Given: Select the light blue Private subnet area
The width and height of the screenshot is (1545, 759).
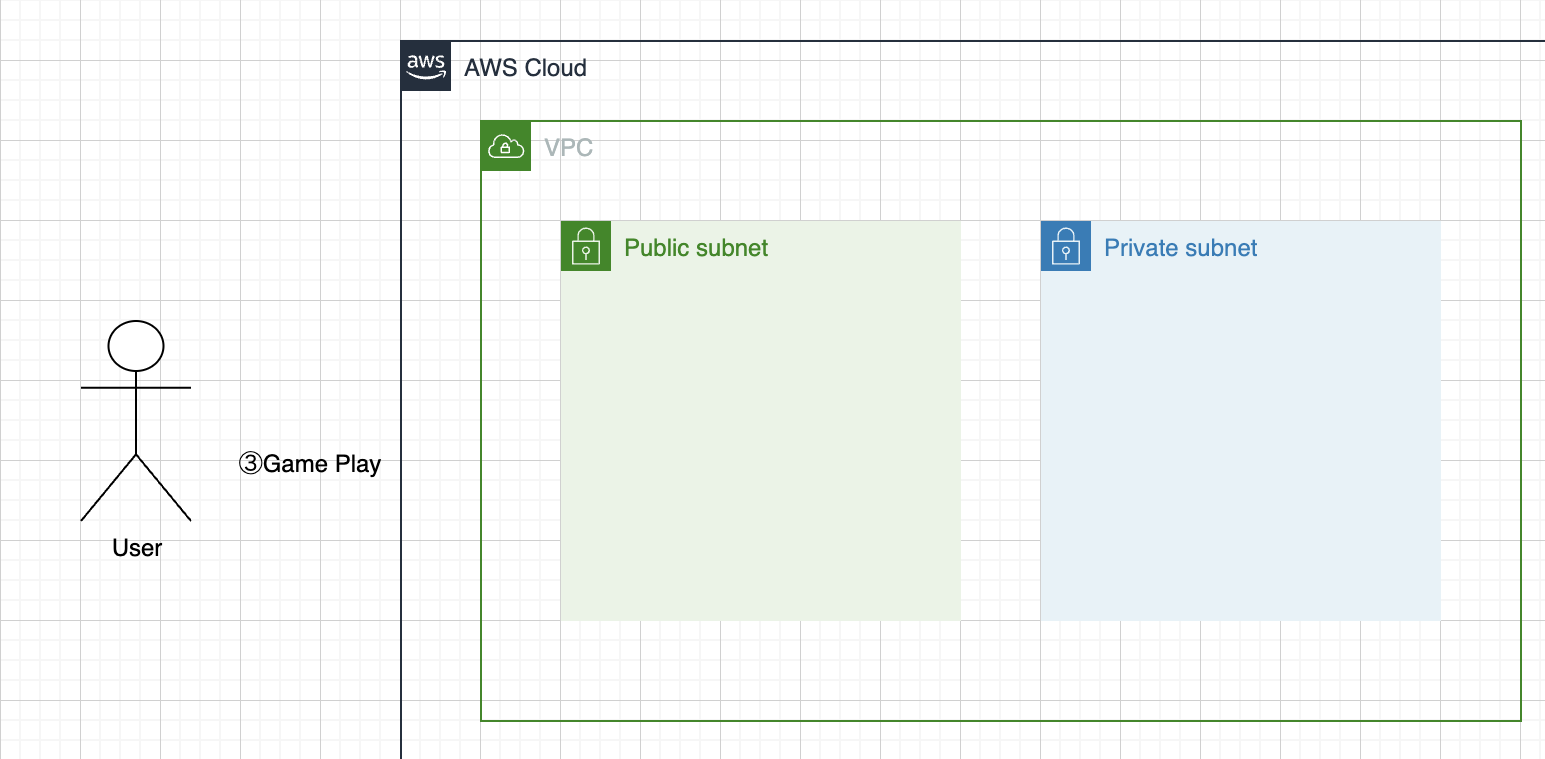Looking at the screenshot, I should 1240,440.
